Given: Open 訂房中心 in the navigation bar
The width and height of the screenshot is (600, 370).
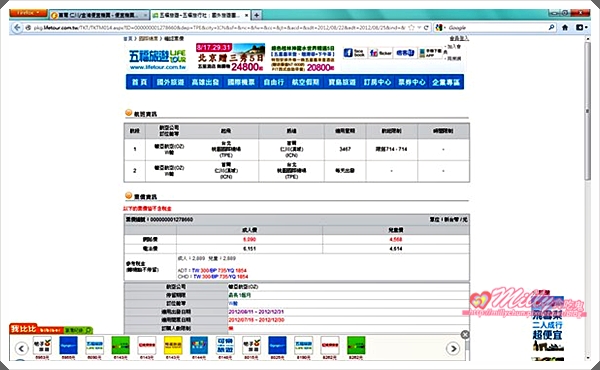Looking at the screenshot, I should [x=377, y=82].
